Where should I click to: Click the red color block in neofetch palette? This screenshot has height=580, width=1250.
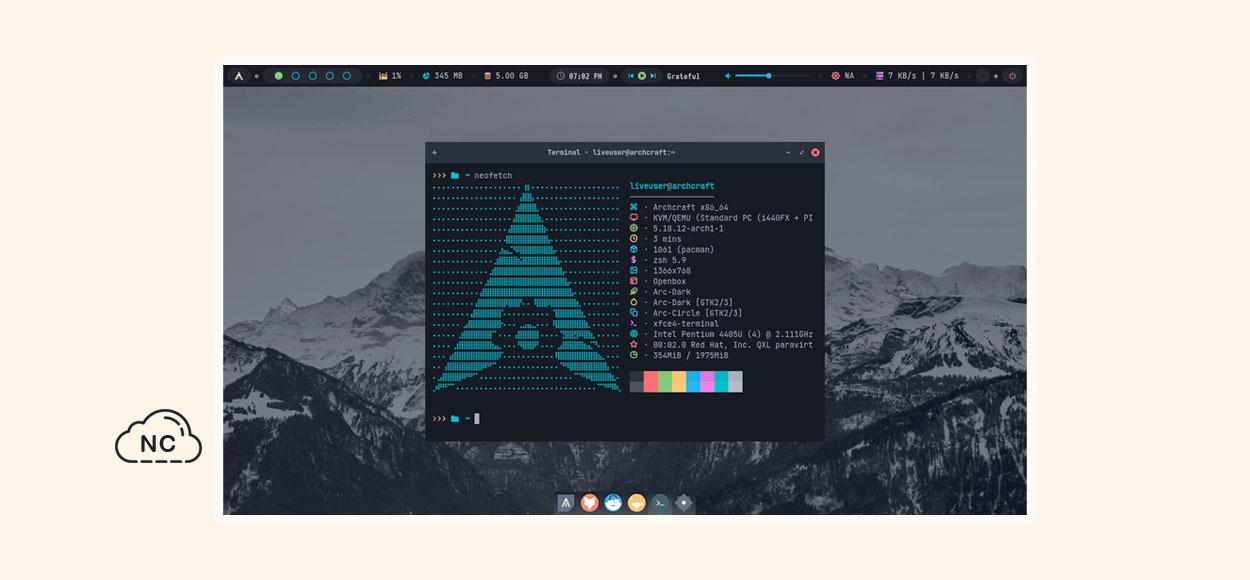click(x=651, y=381)
